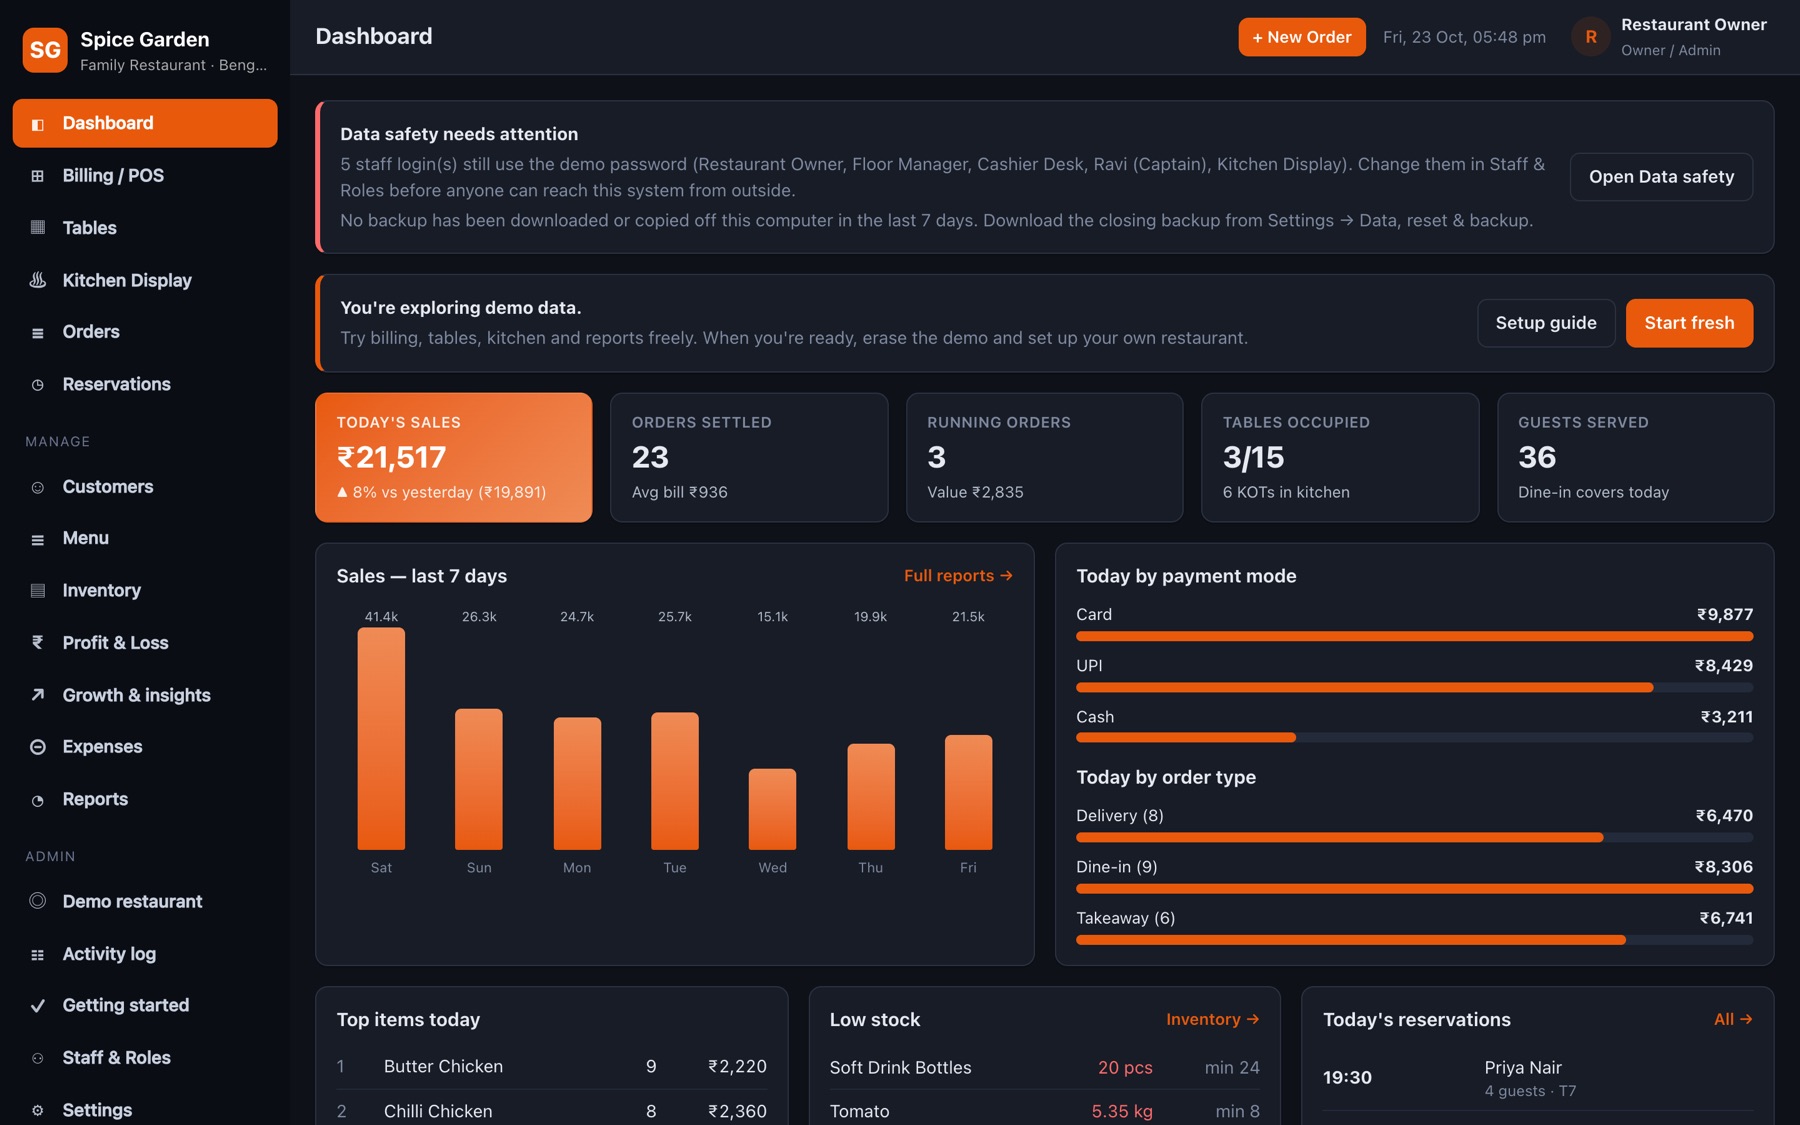View All reservations link
Screen dimensions: 1800x1125
(1733, 1019)
